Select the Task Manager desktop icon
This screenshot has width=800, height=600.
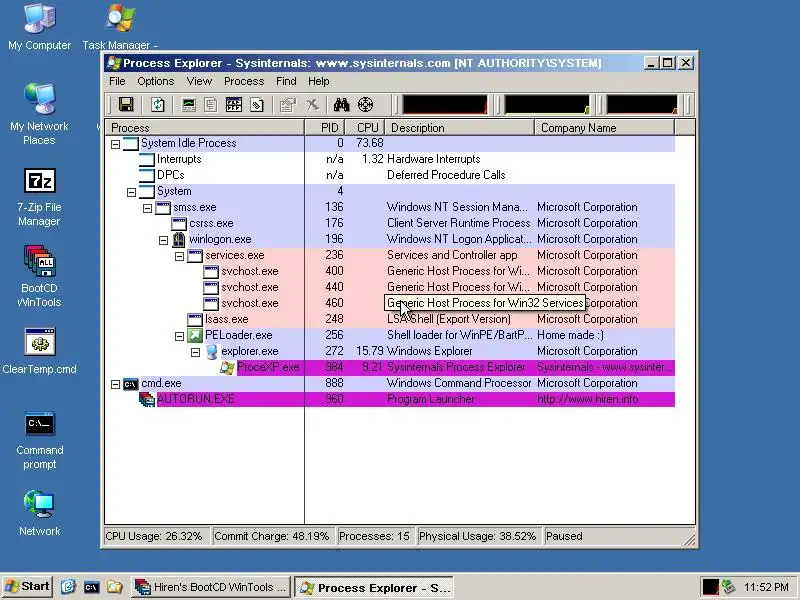click(x=119, y=27)
